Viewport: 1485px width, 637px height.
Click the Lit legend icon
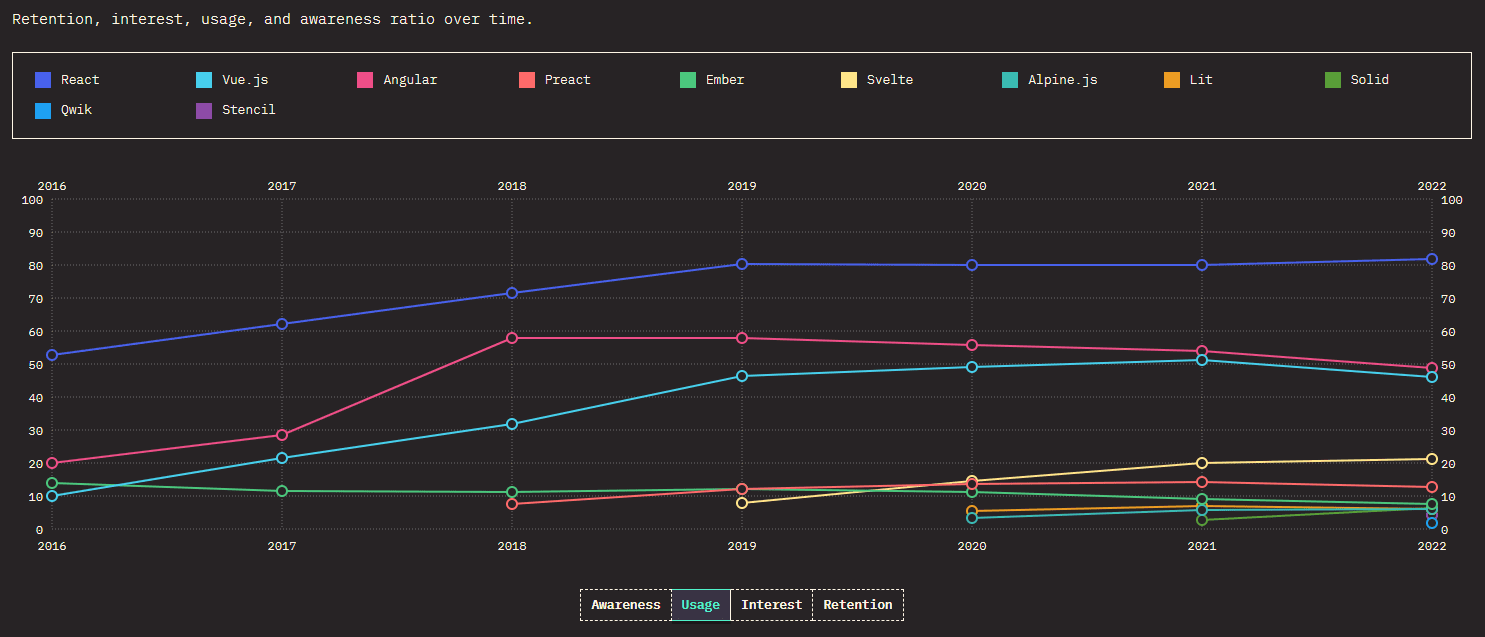point(1174,79)
